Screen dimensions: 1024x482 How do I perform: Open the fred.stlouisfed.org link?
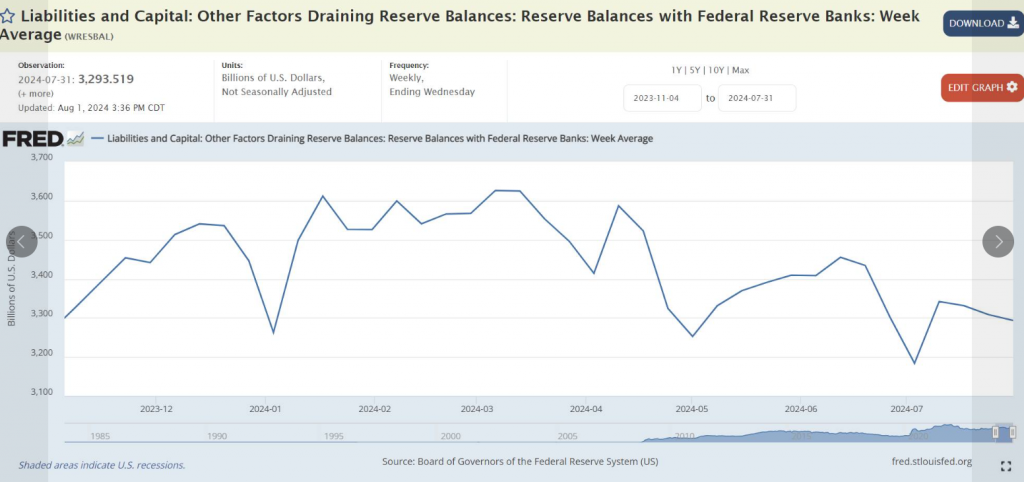tap(930, 461)
